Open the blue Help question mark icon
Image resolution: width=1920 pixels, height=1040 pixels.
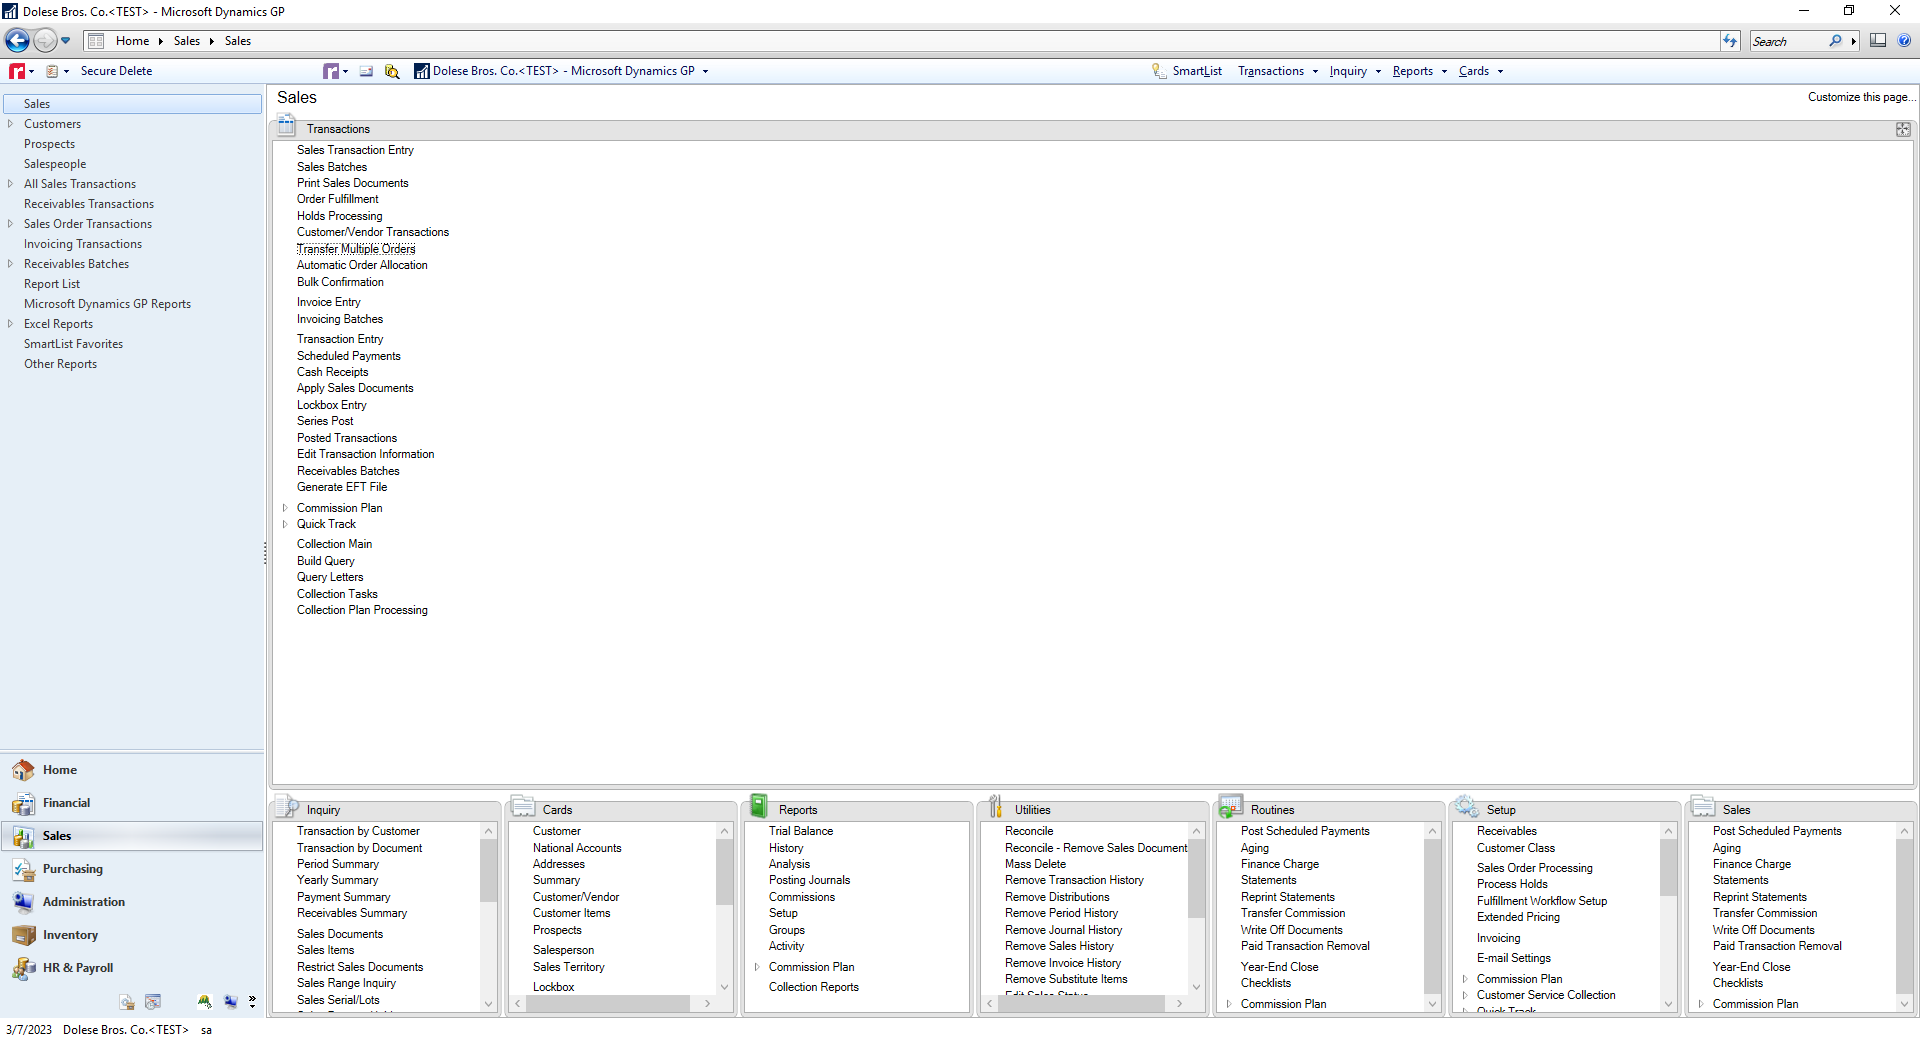pyautogui.click(x=1904, y=41)
